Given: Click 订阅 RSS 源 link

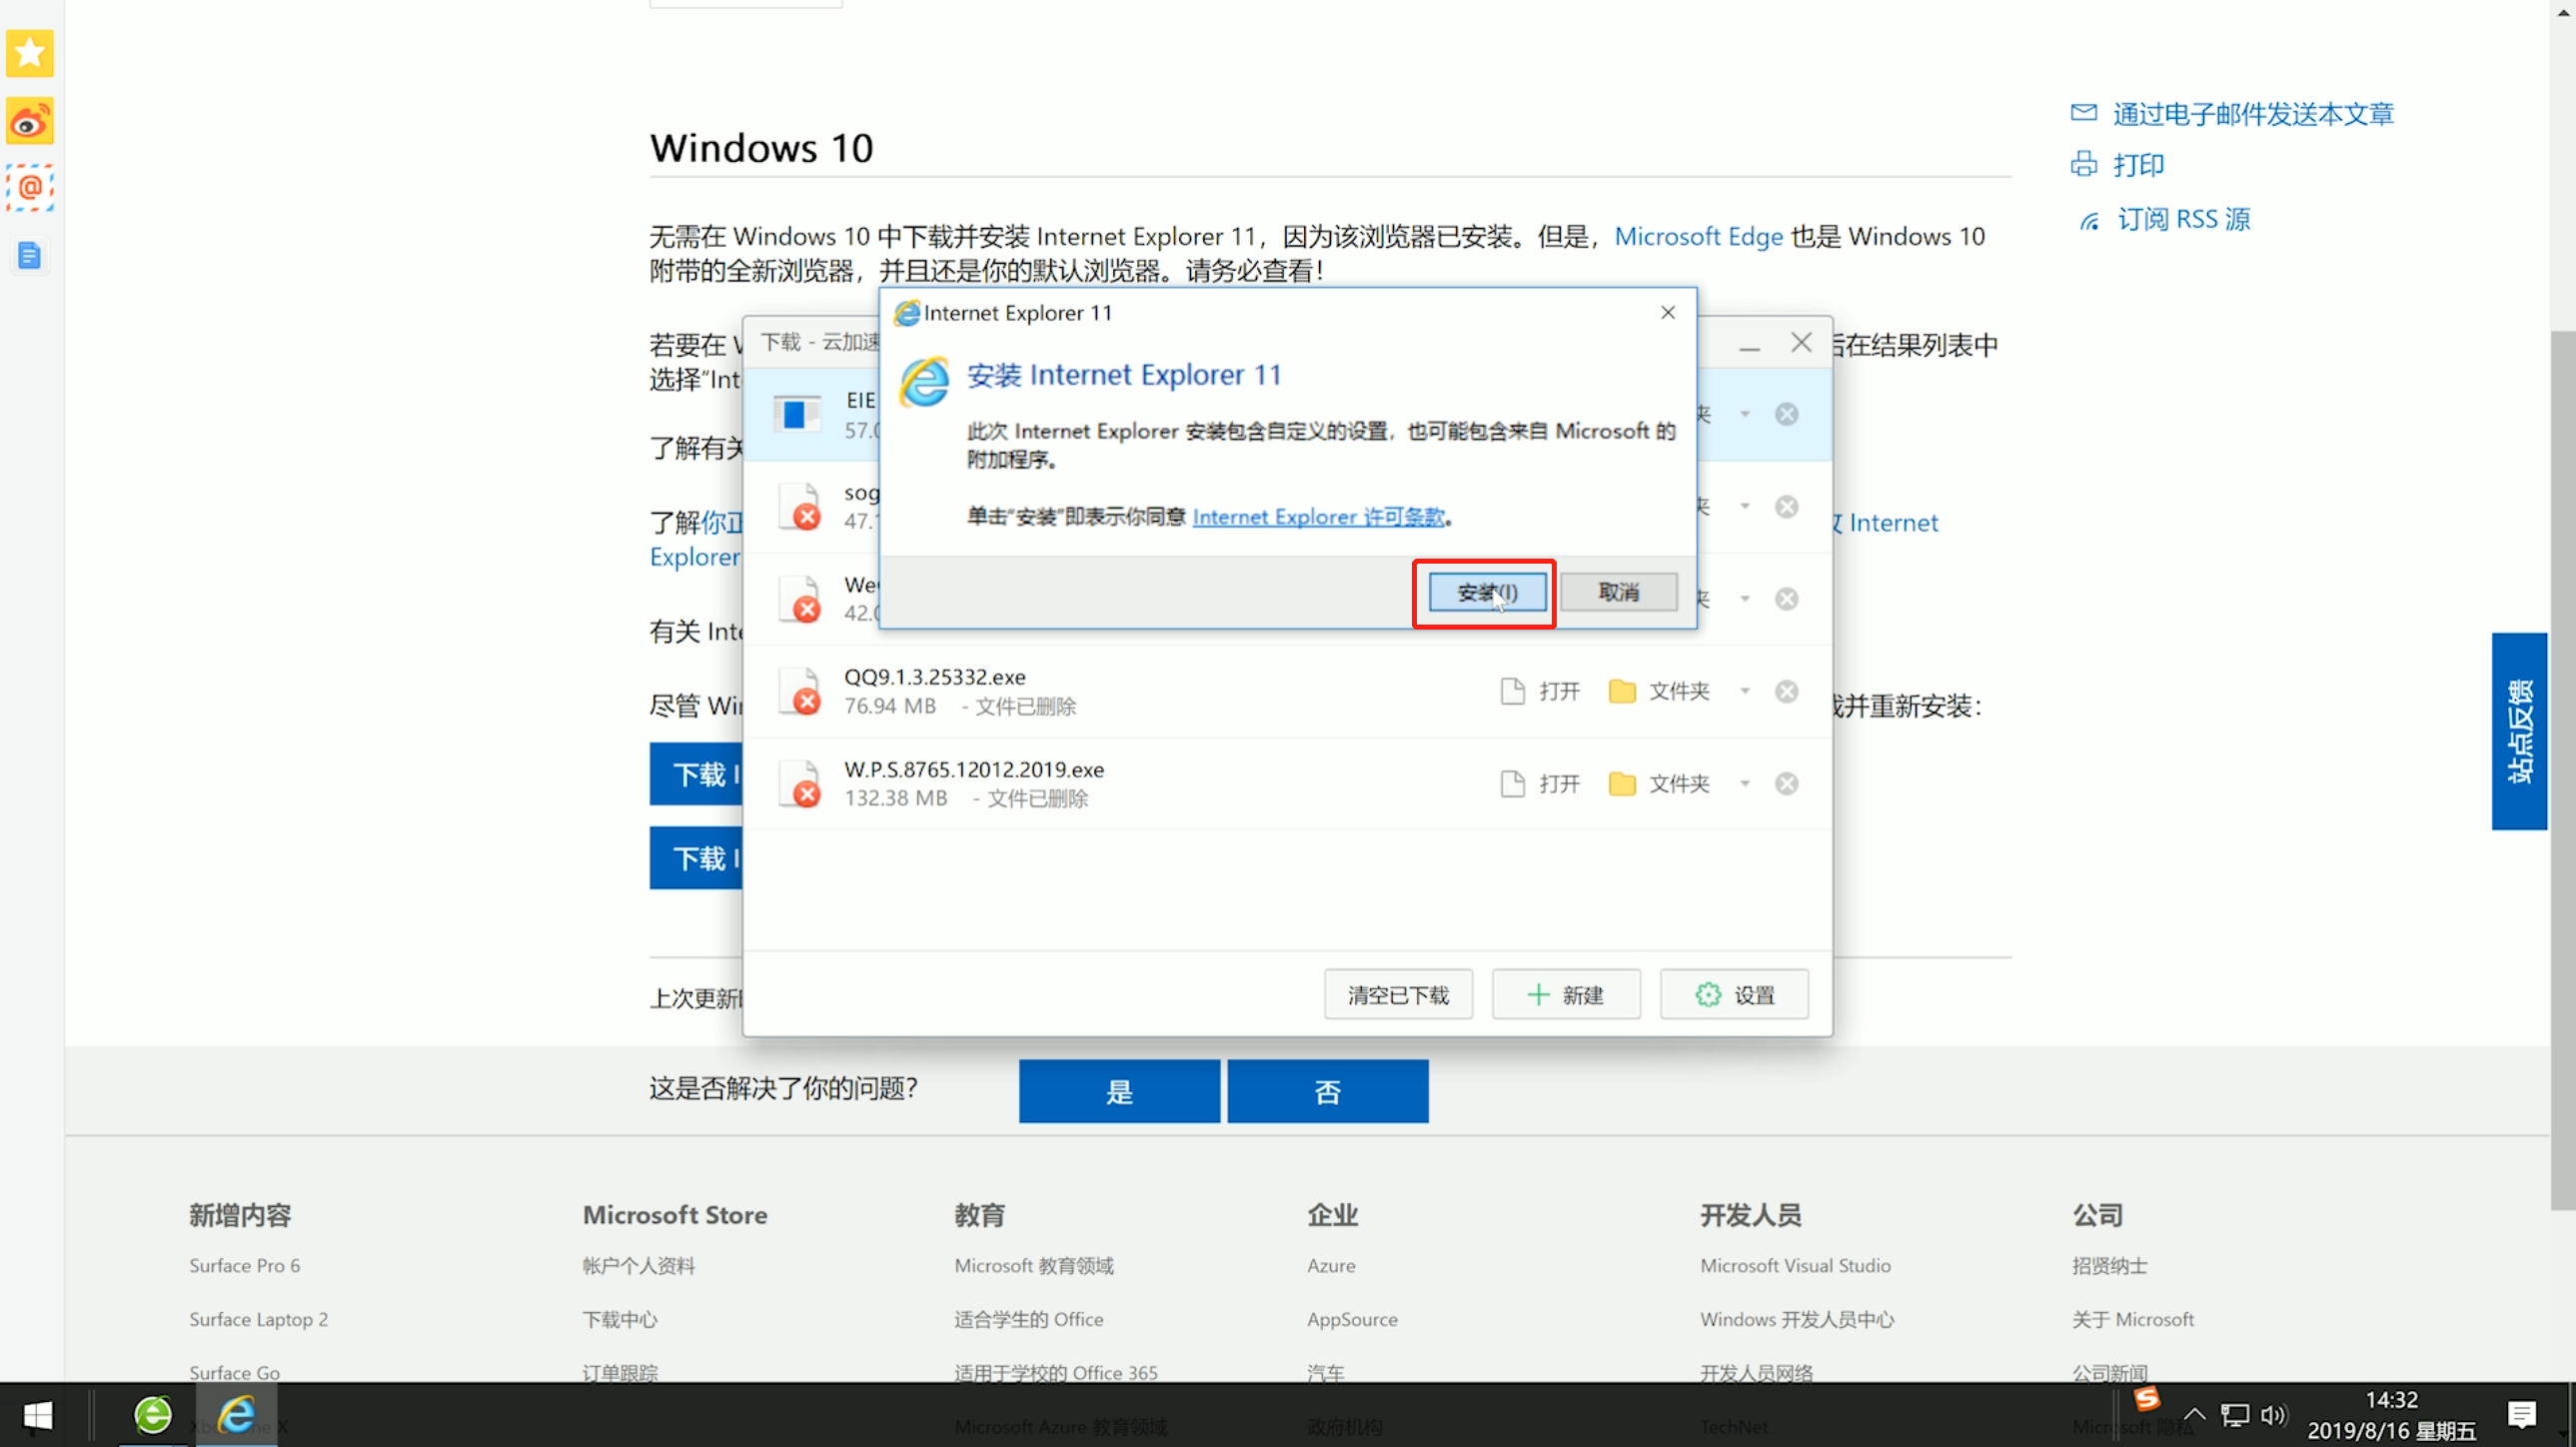Looking at the screenshot, I should pos(2183,220).
